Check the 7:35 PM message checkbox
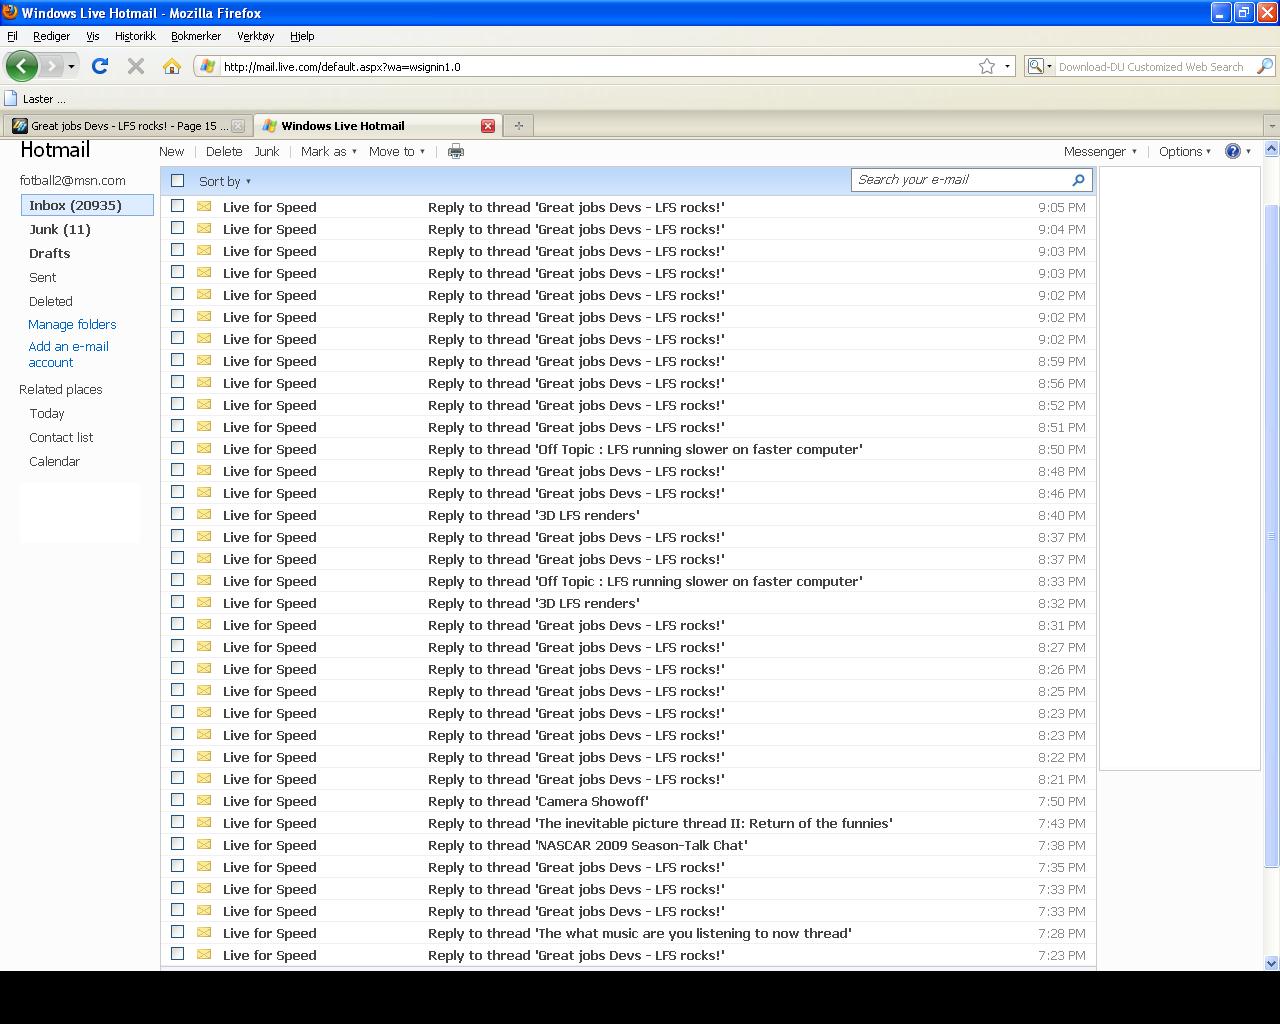Screen dimensions: 1280x1024 tap(177, 866)
